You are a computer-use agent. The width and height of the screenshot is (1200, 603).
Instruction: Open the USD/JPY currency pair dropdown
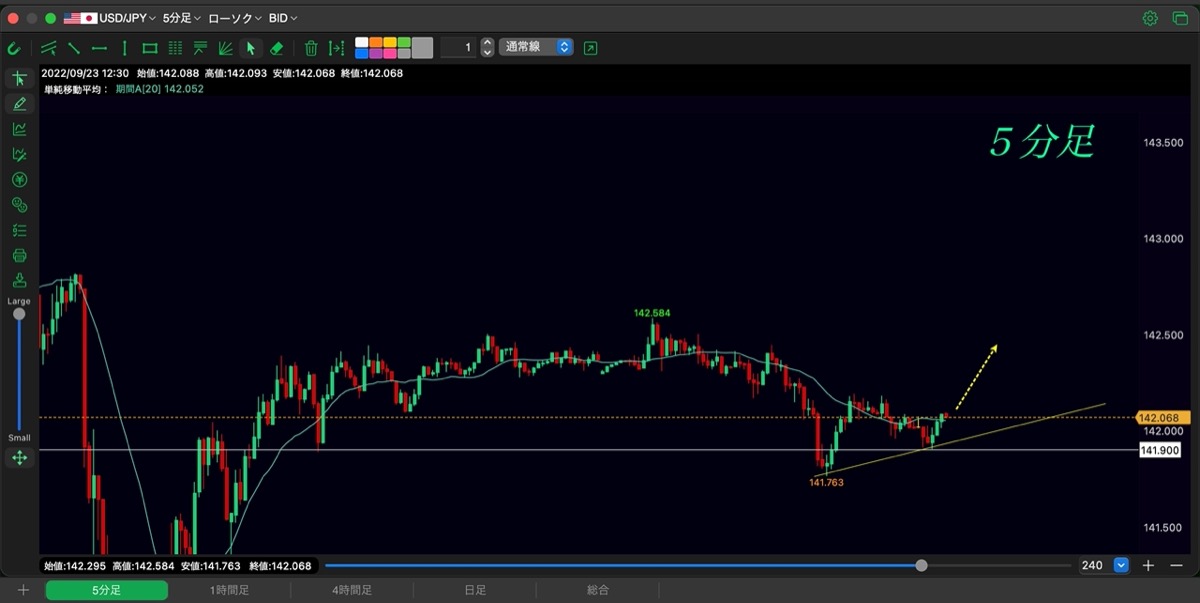pos(109,18)
